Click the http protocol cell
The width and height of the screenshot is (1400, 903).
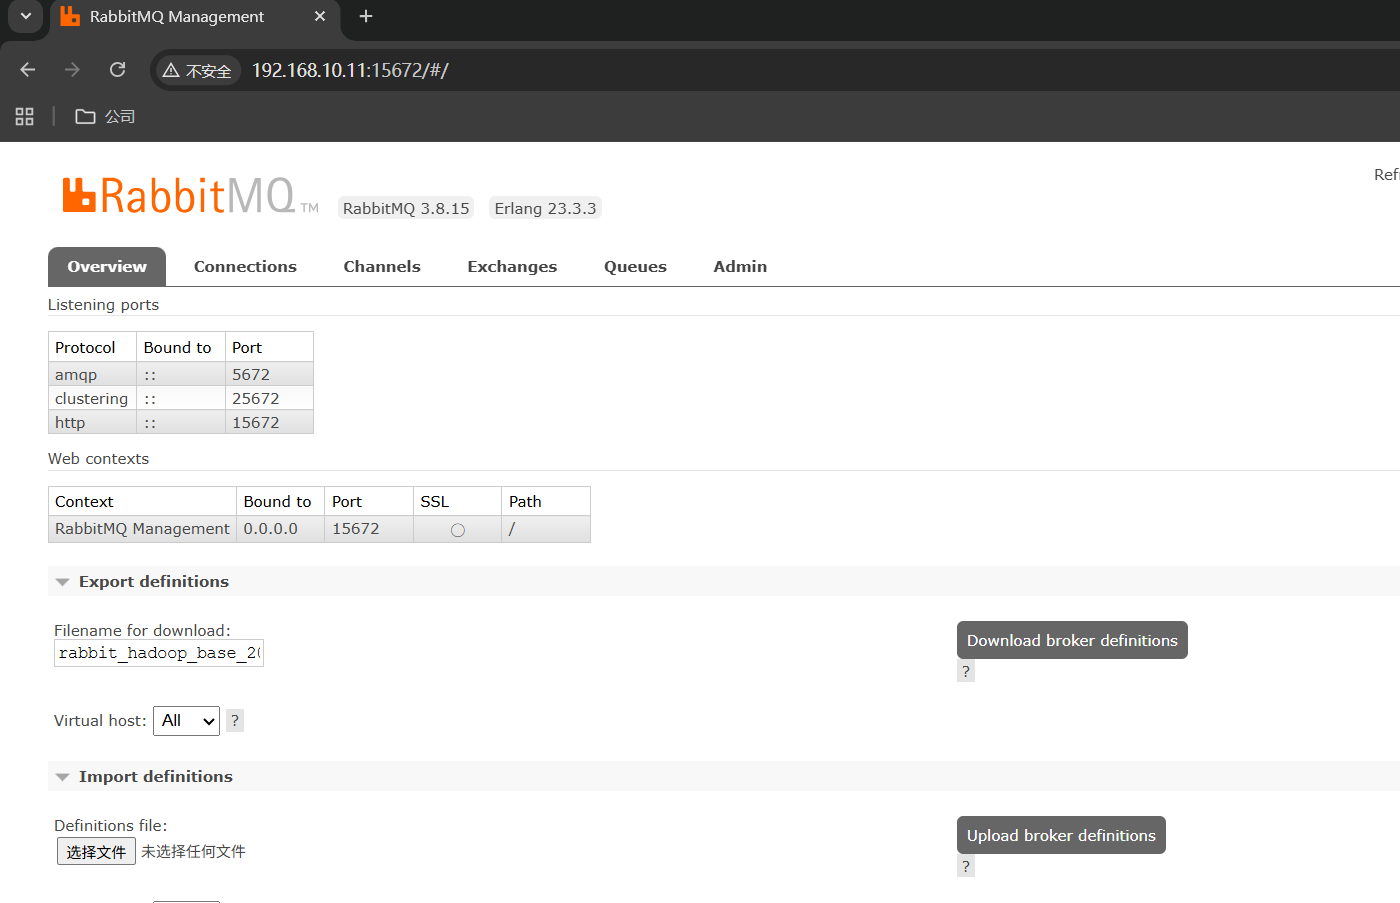click(x=92, y=422)
